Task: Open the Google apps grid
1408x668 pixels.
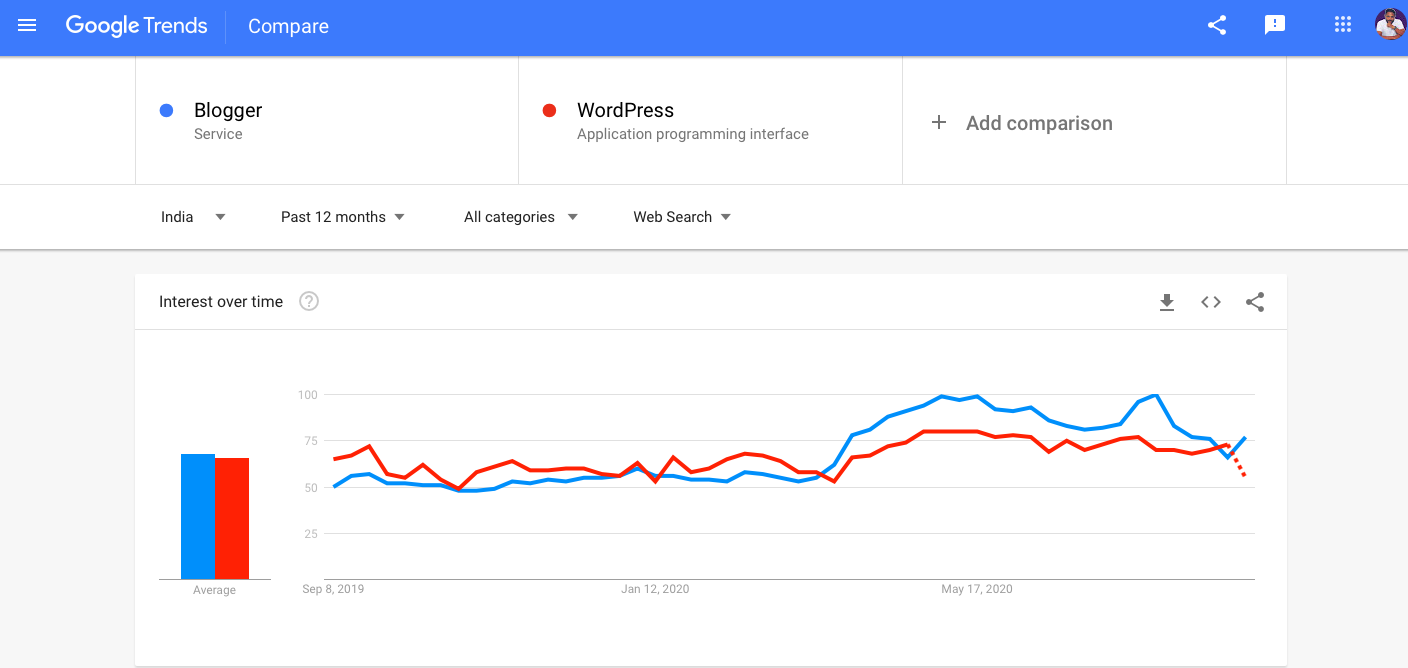Action: (x=1342, y=24)
